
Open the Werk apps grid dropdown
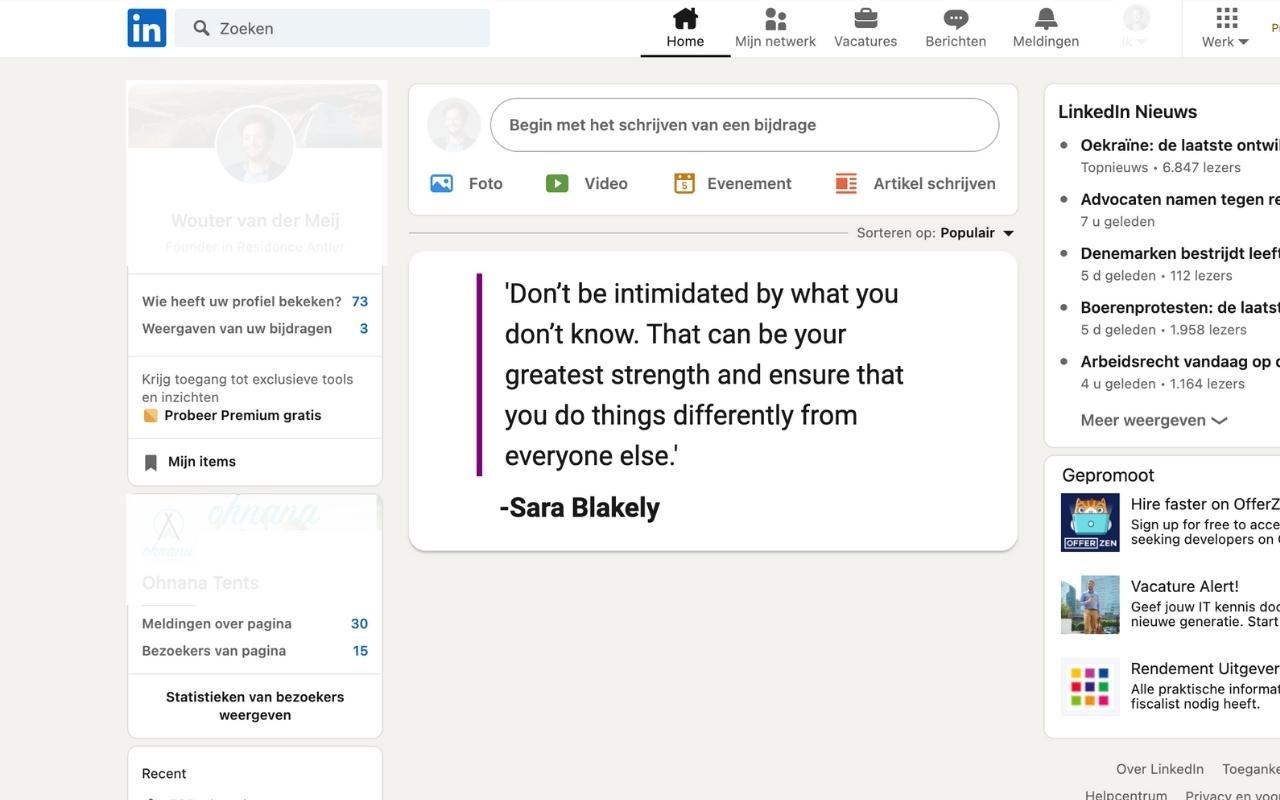[1226, 28]
